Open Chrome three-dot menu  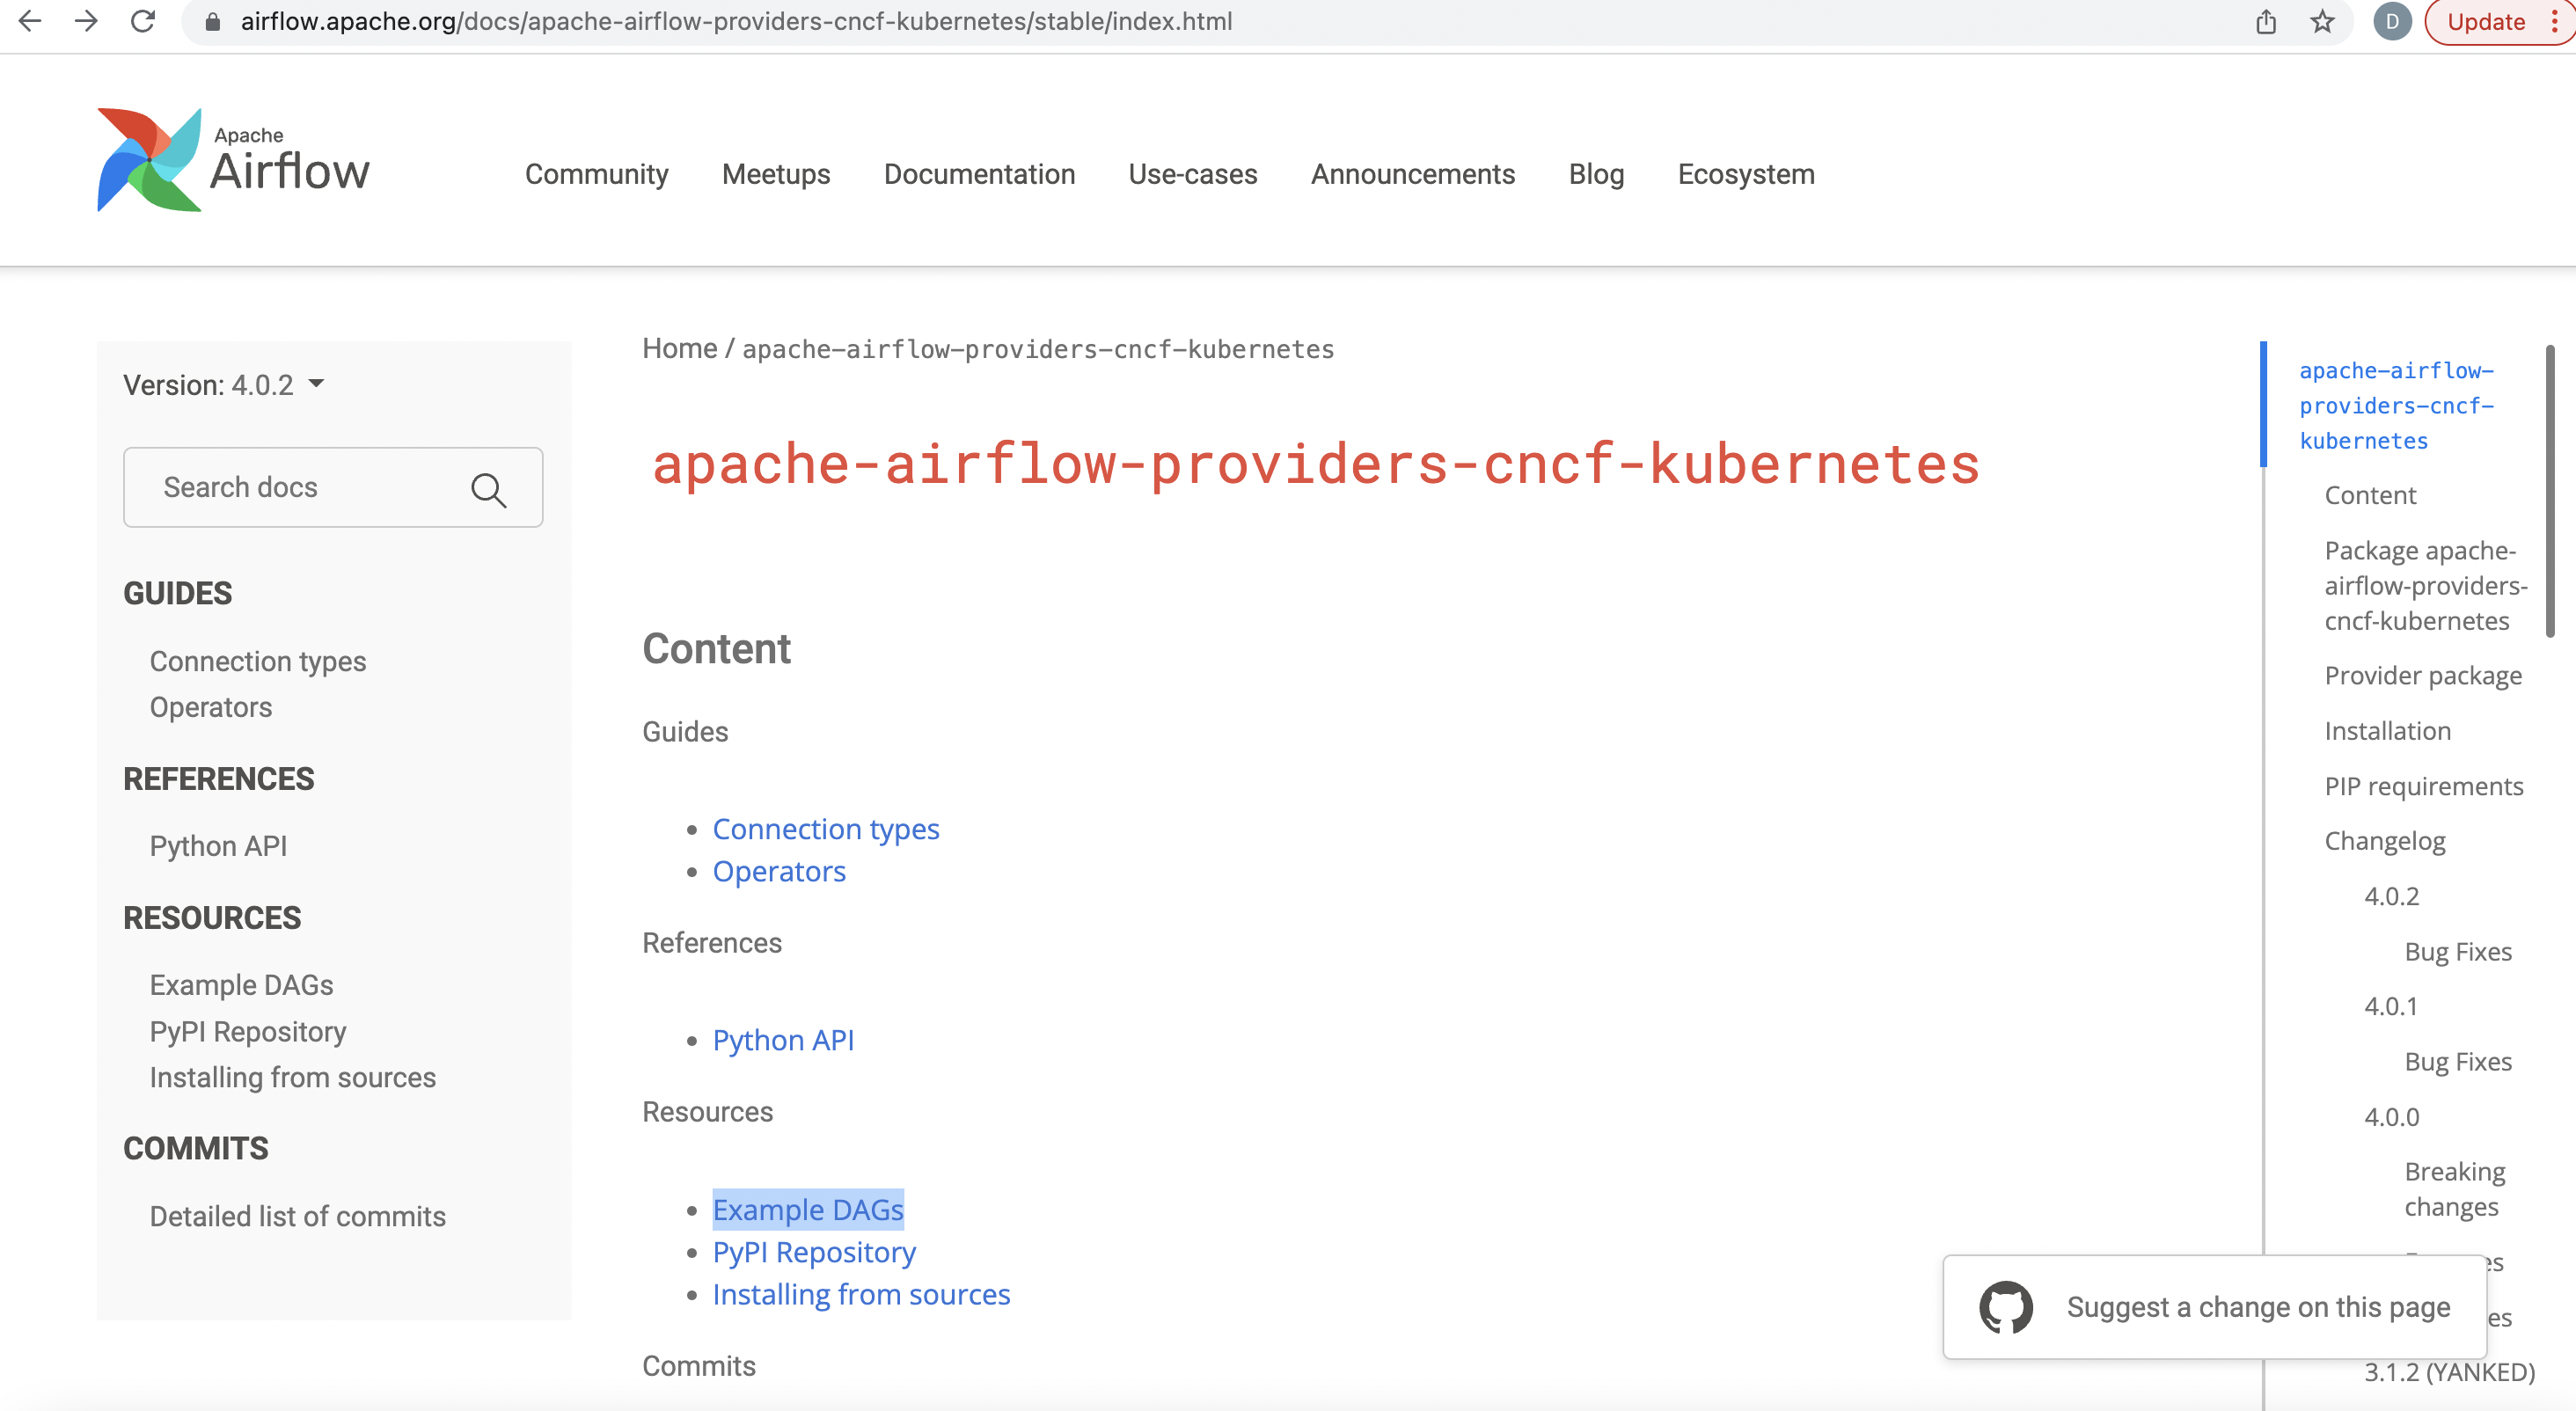[2554, 22]
